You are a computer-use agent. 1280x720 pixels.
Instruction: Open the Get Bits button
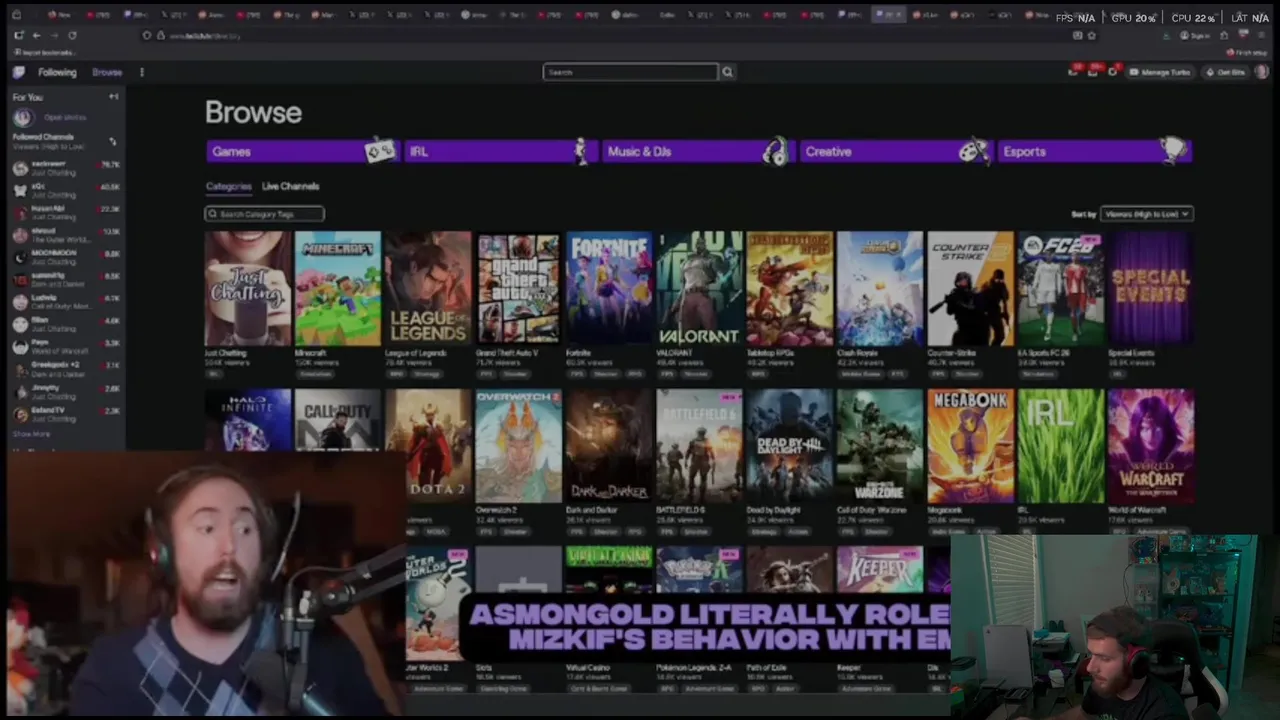1225,72
